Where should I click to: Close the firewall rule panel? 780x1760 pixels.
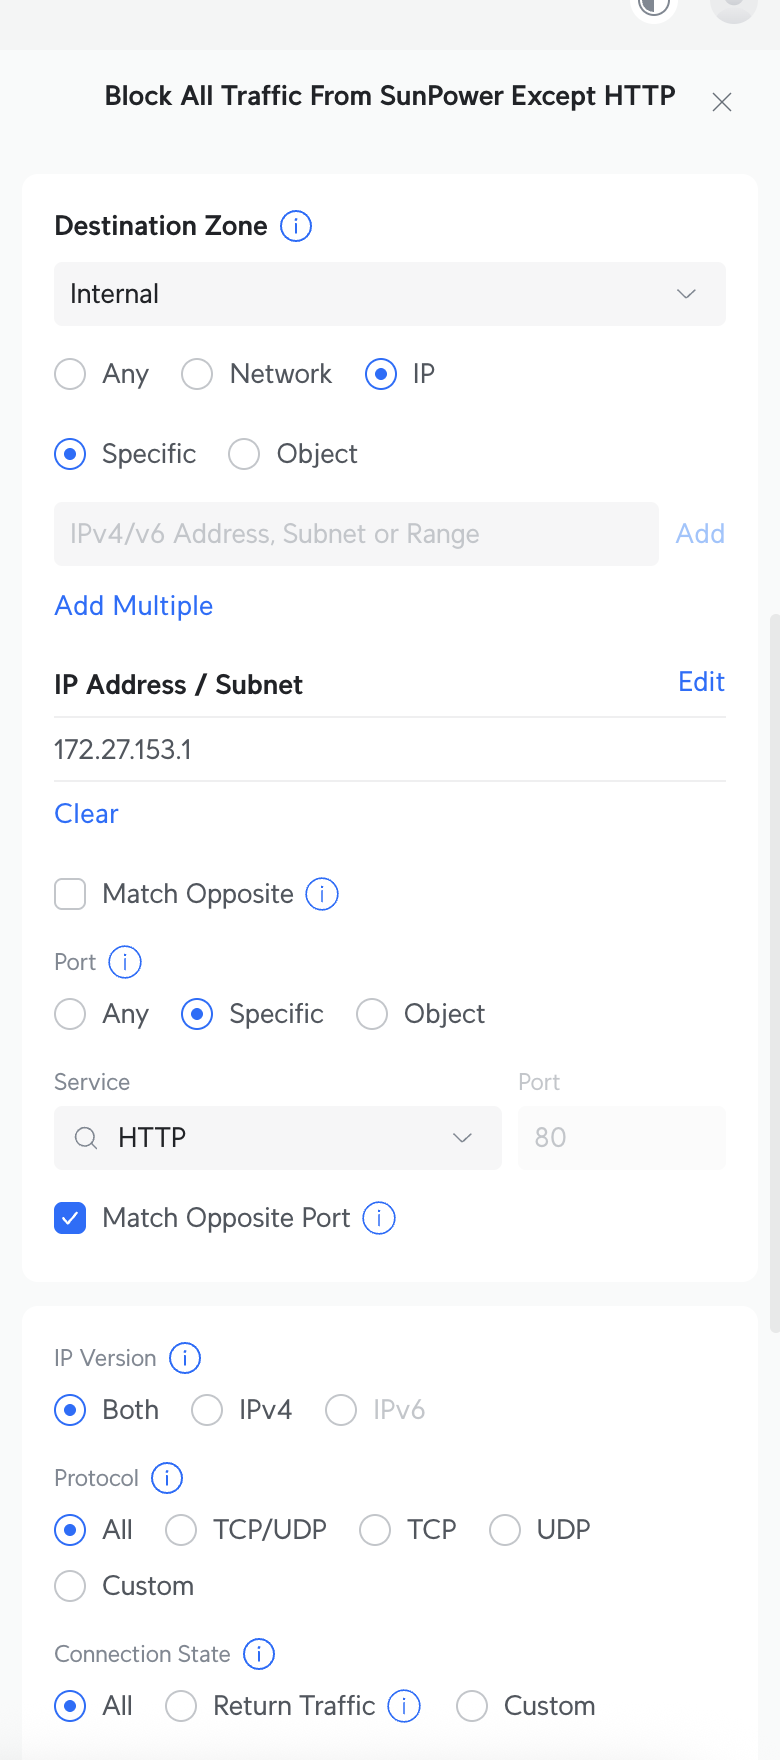coord(722,102)
